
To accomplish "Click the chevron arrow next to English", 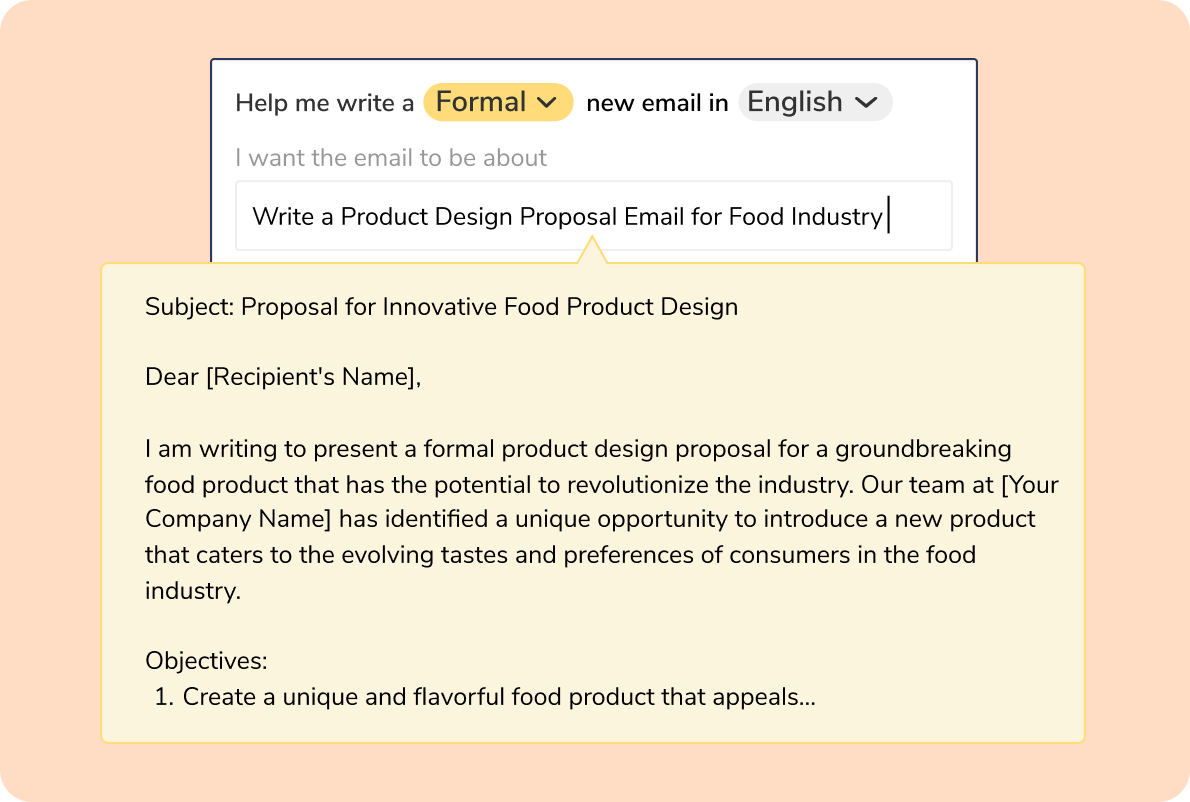I will click(866, 103).
